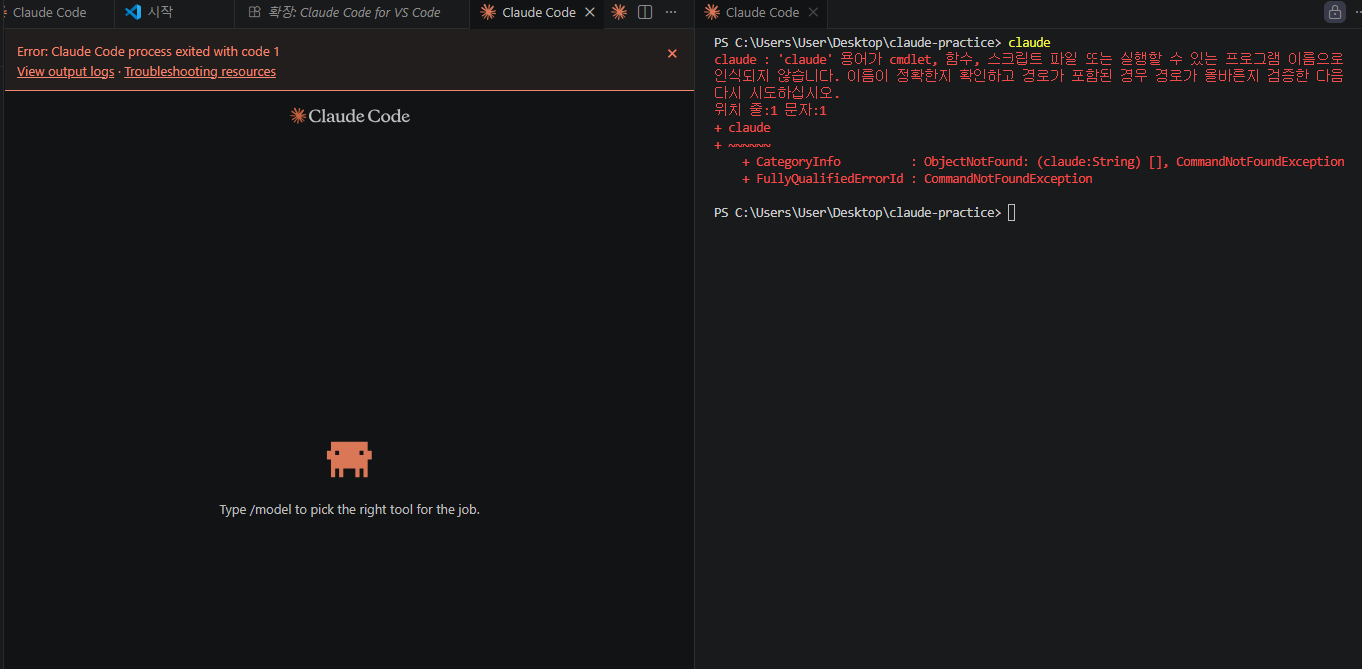The image size is (1362, 669).
Task: Click the VS Code logo on 시작 tab
Action: click(133, 12)
